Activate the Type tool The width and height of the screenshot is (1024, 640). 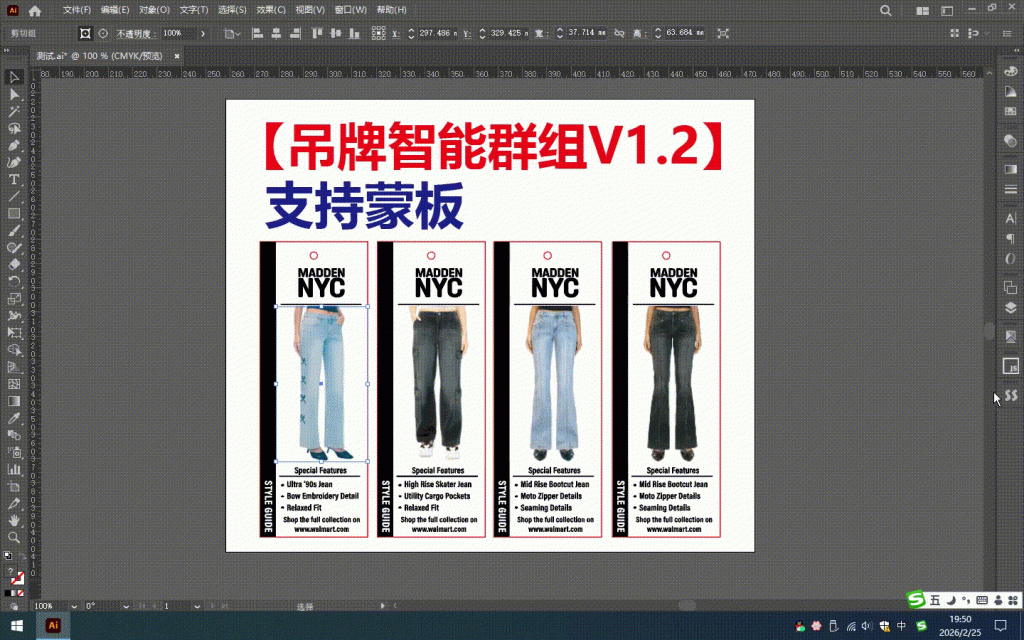pyautogui.click(x=14, y=180)
